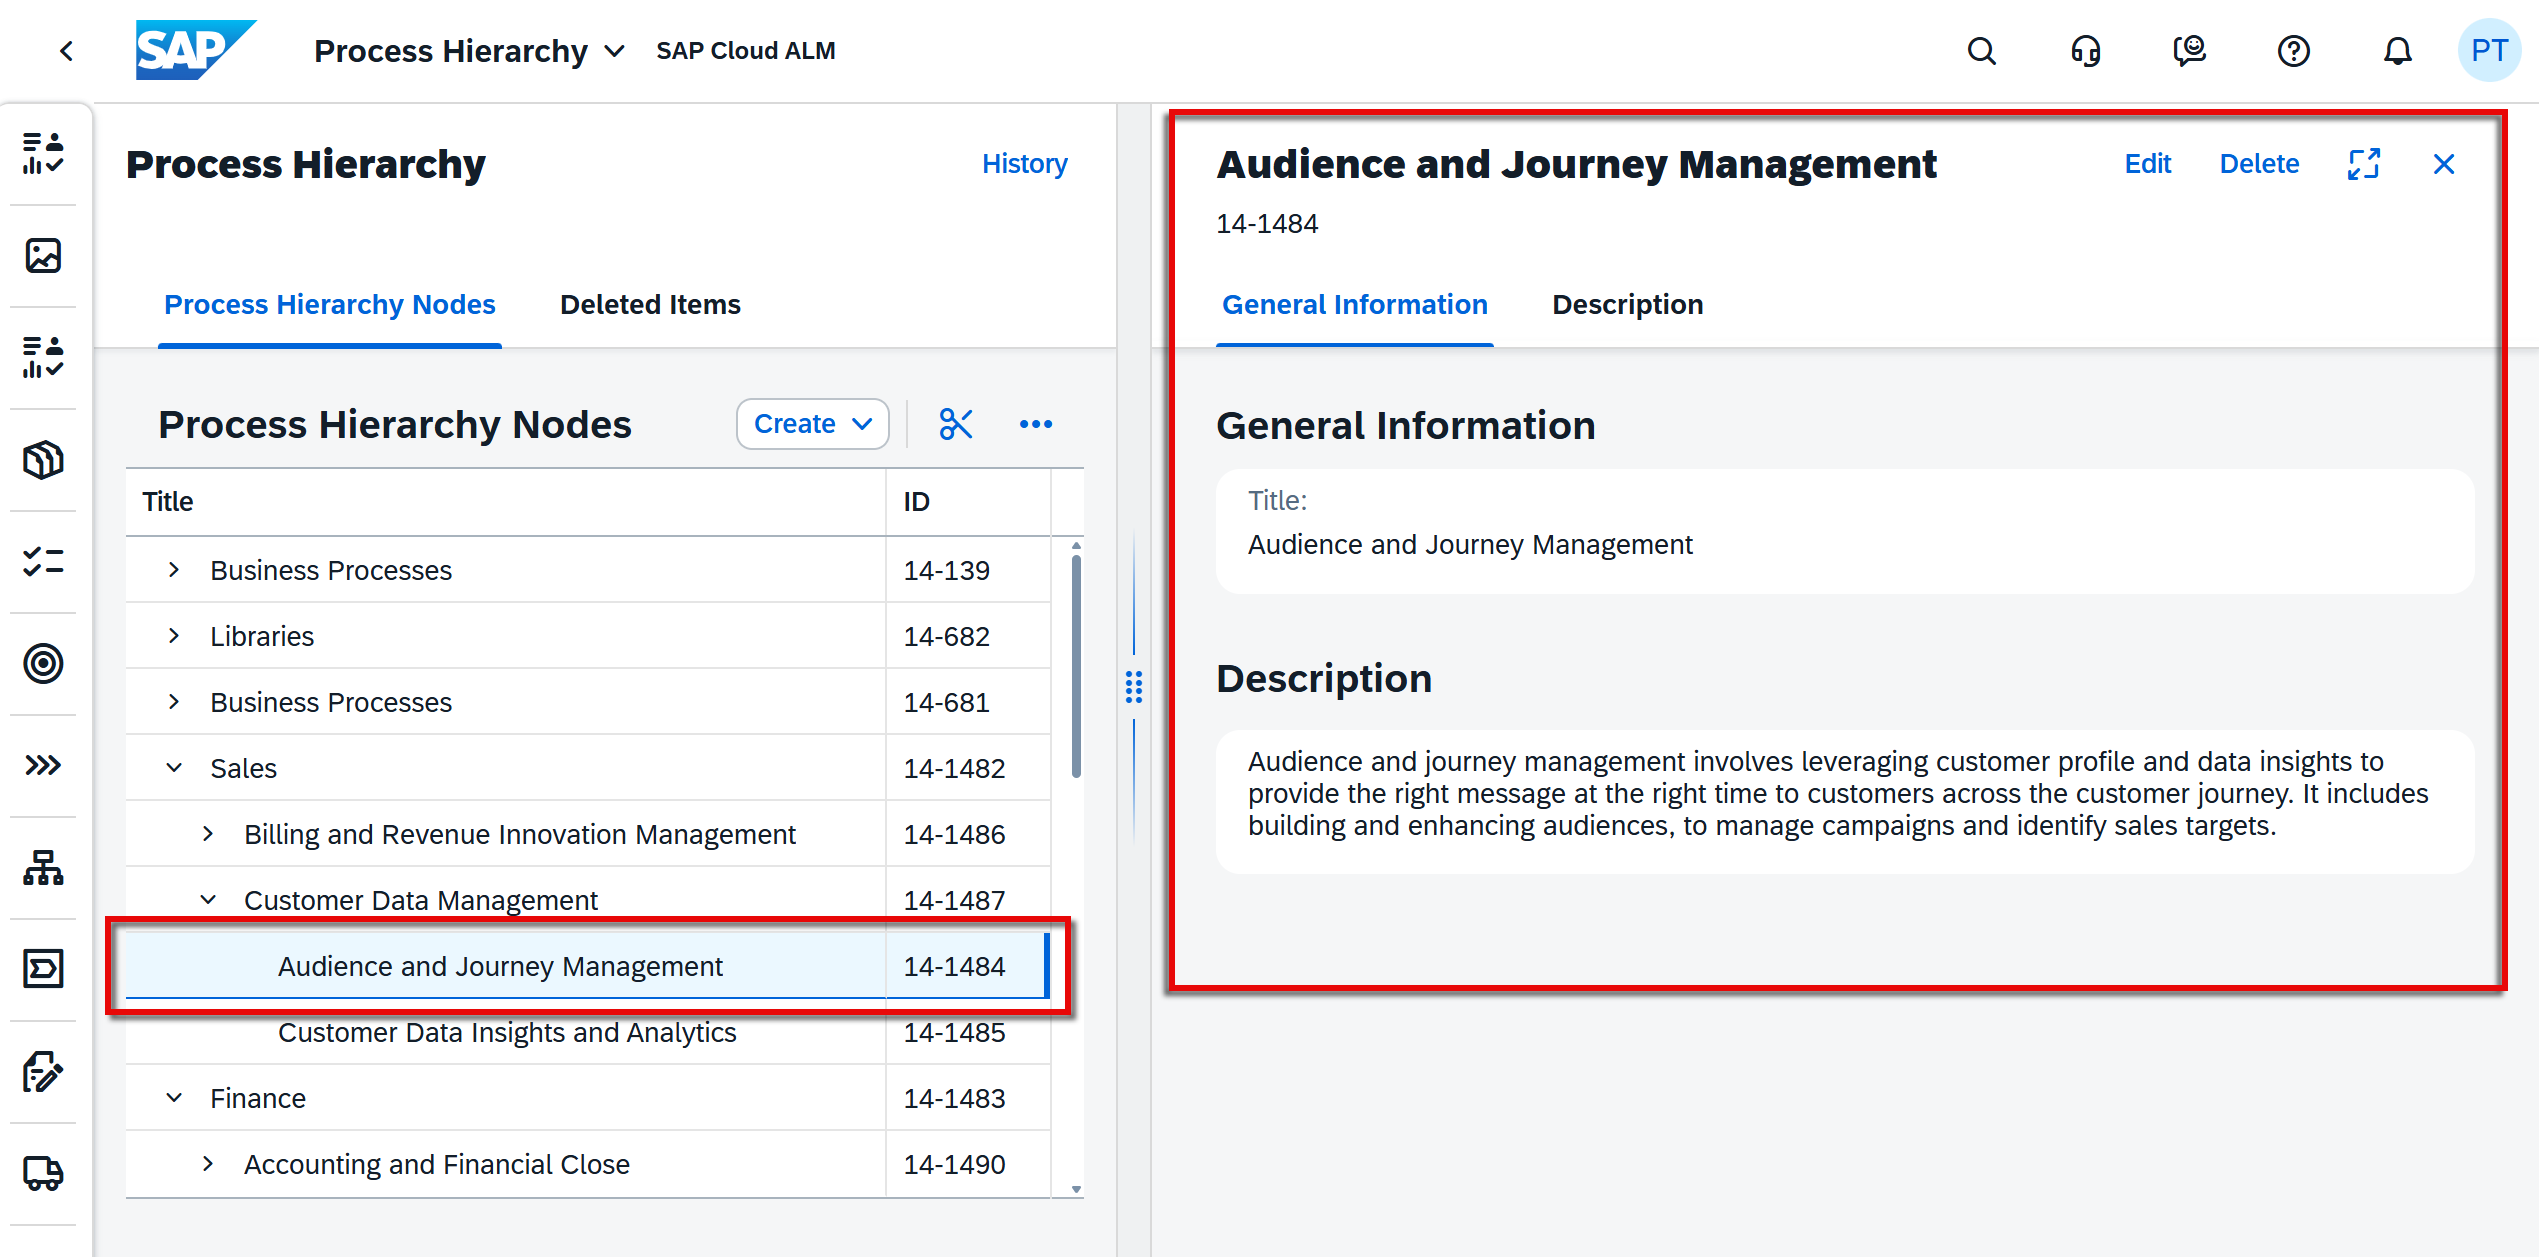2539x1257 pixels.
Task: Open the help question mark icon
Action: [2293, 51]
